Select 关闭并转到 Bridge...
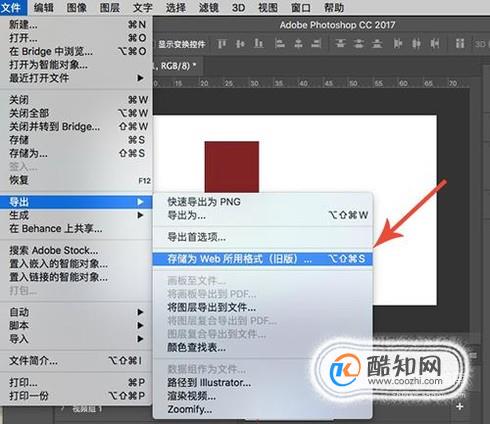Screen dimensions: 490x424 [76, 126]
